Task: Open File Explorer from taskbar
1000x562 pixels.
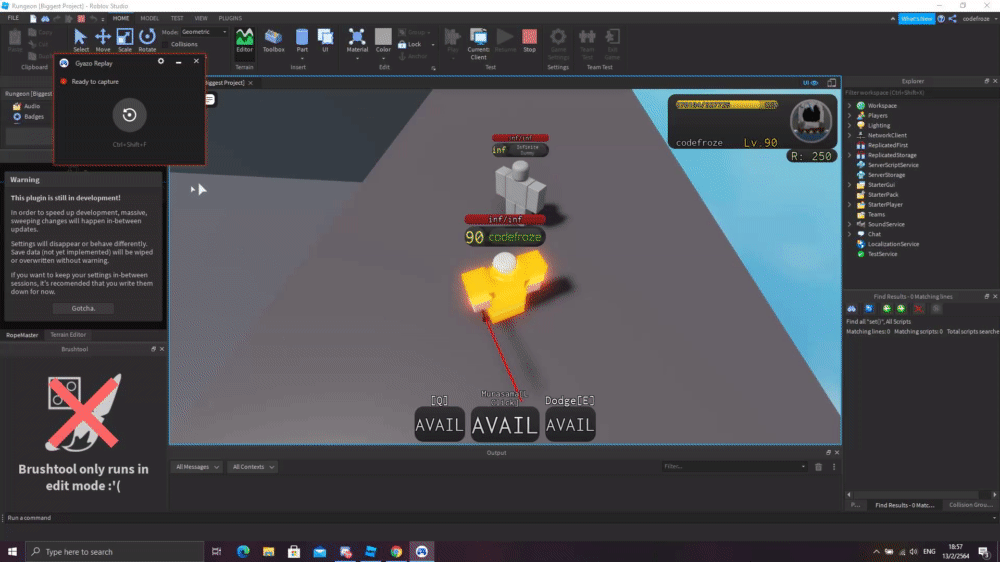Action: [x=268, y=552]
